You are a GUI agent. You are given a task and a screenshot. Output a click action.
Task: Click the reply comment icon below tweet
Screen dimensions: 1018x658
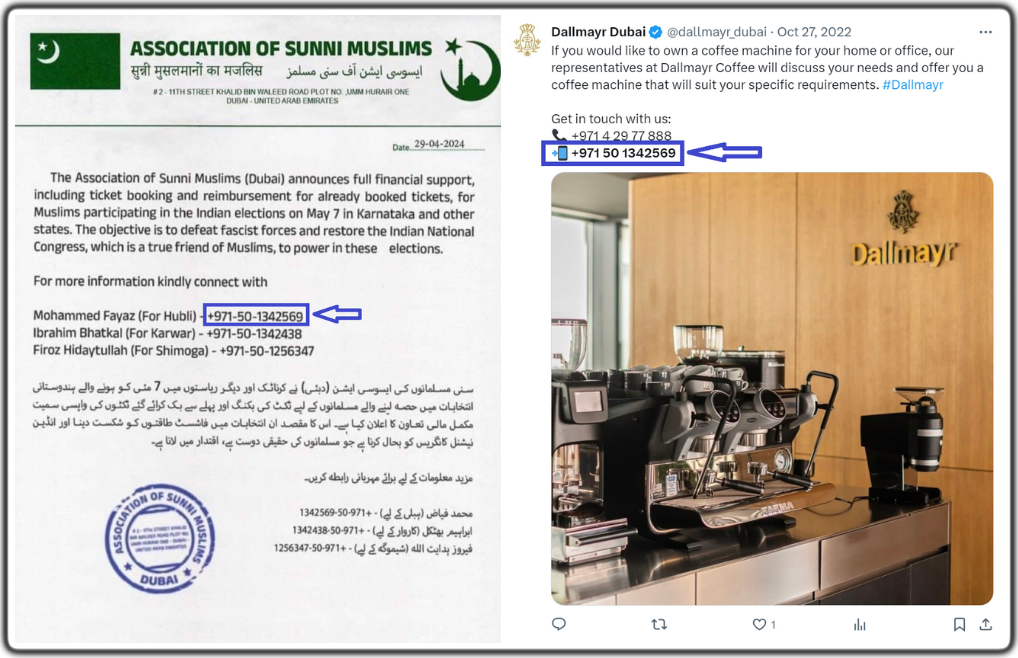(x=558, y=624)
